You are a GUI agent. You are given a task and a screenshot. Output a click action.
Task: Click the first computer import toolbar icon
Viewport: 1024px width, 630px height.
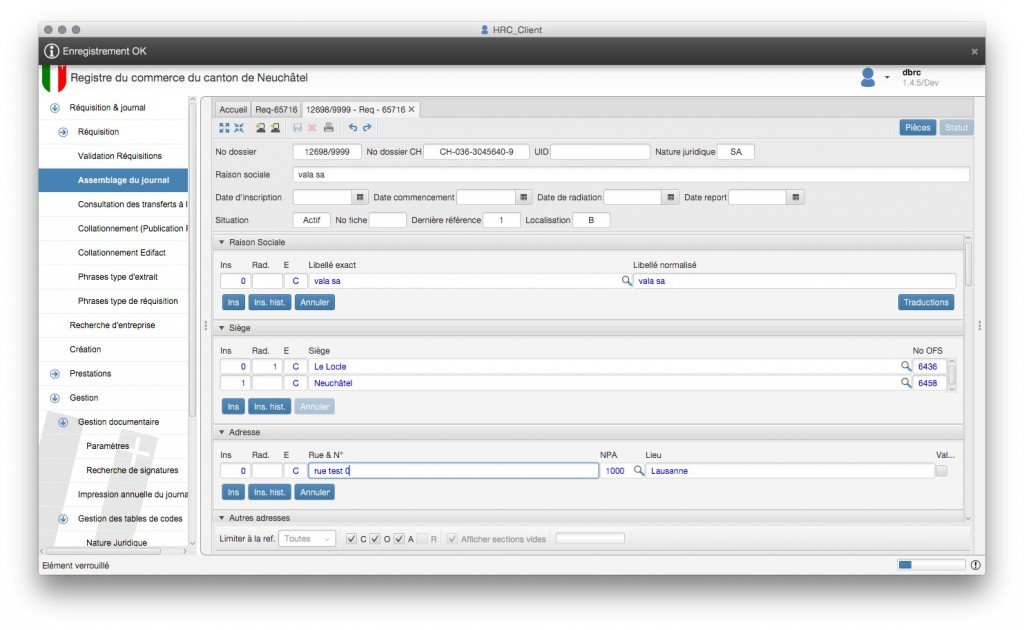261,128
